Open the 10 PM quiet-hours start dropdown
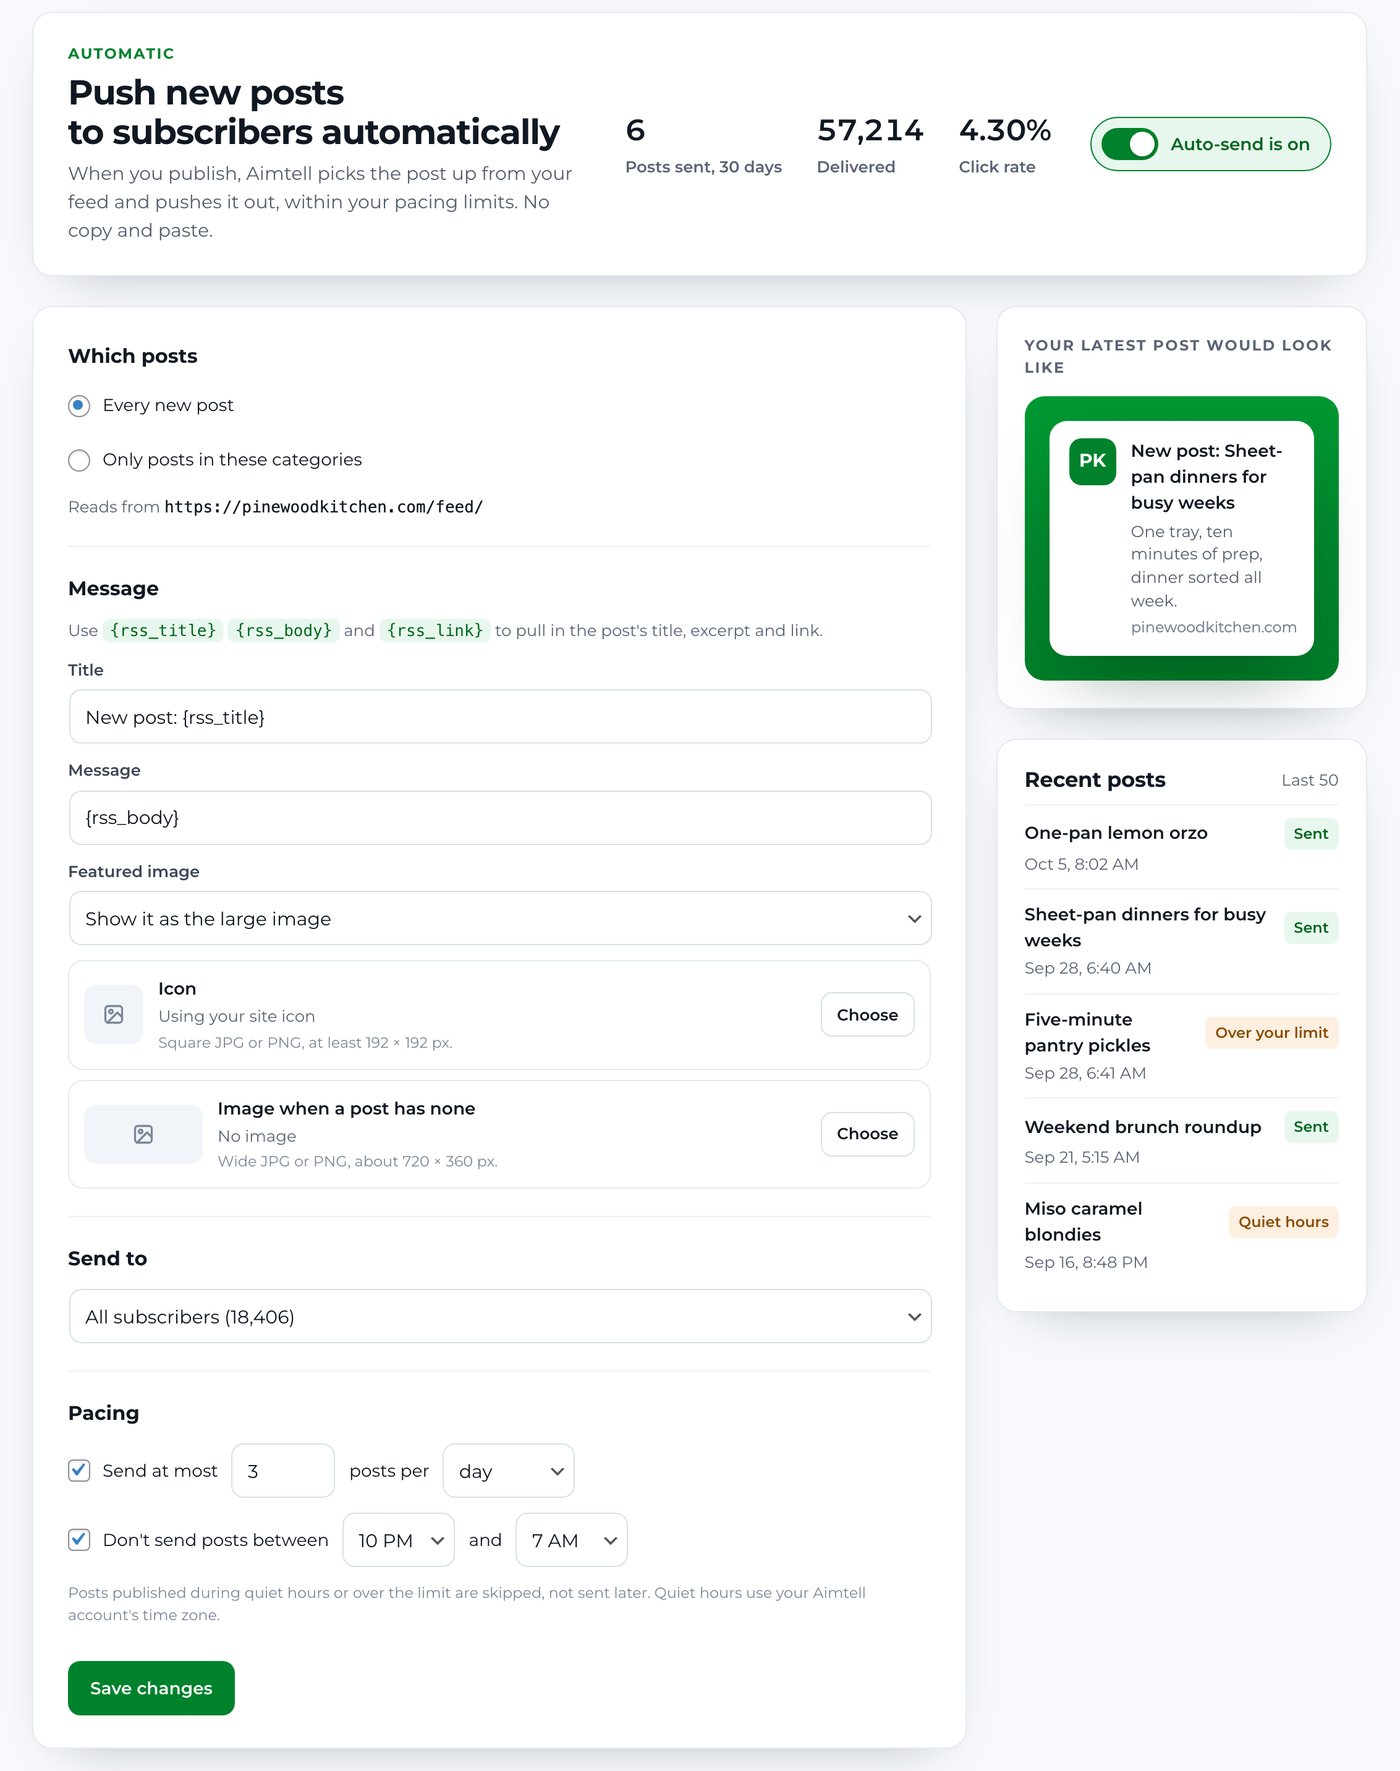The image size is (1400, 1771). [x=398, y=1540]
